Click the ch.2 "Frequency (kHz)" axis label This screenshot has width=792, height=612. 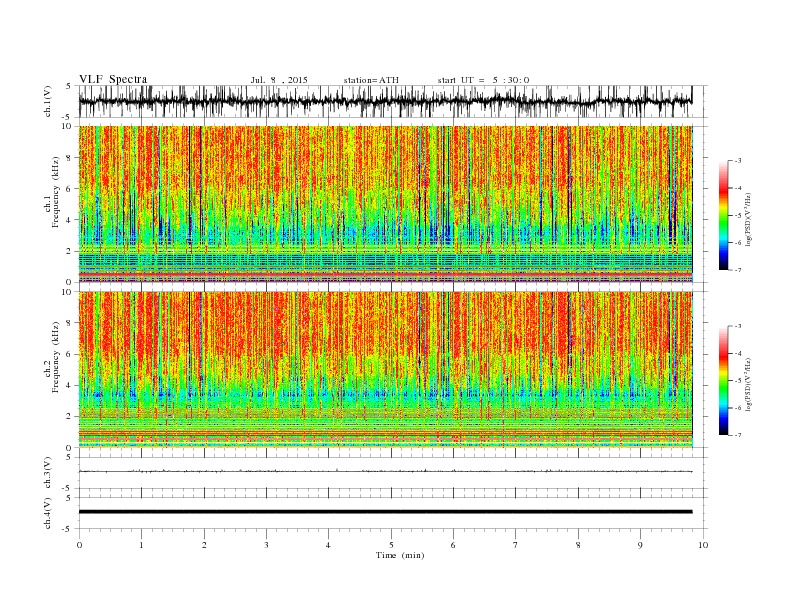click(x=55, y=357)
